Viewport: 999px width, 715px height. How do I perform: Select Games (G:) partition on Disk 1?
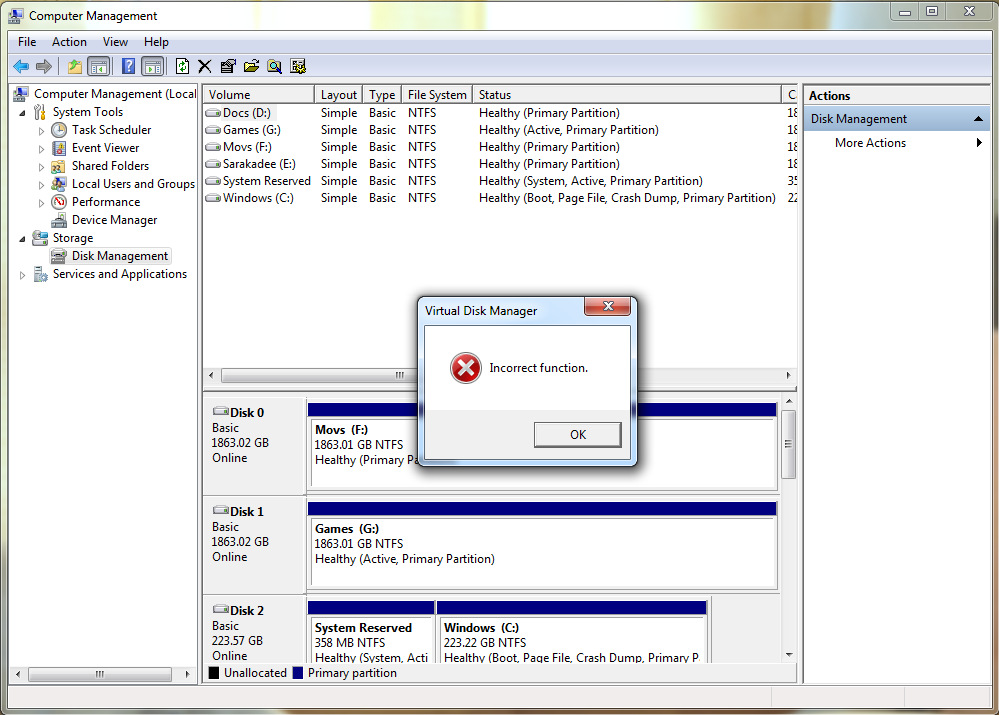[x=542, y=544]
